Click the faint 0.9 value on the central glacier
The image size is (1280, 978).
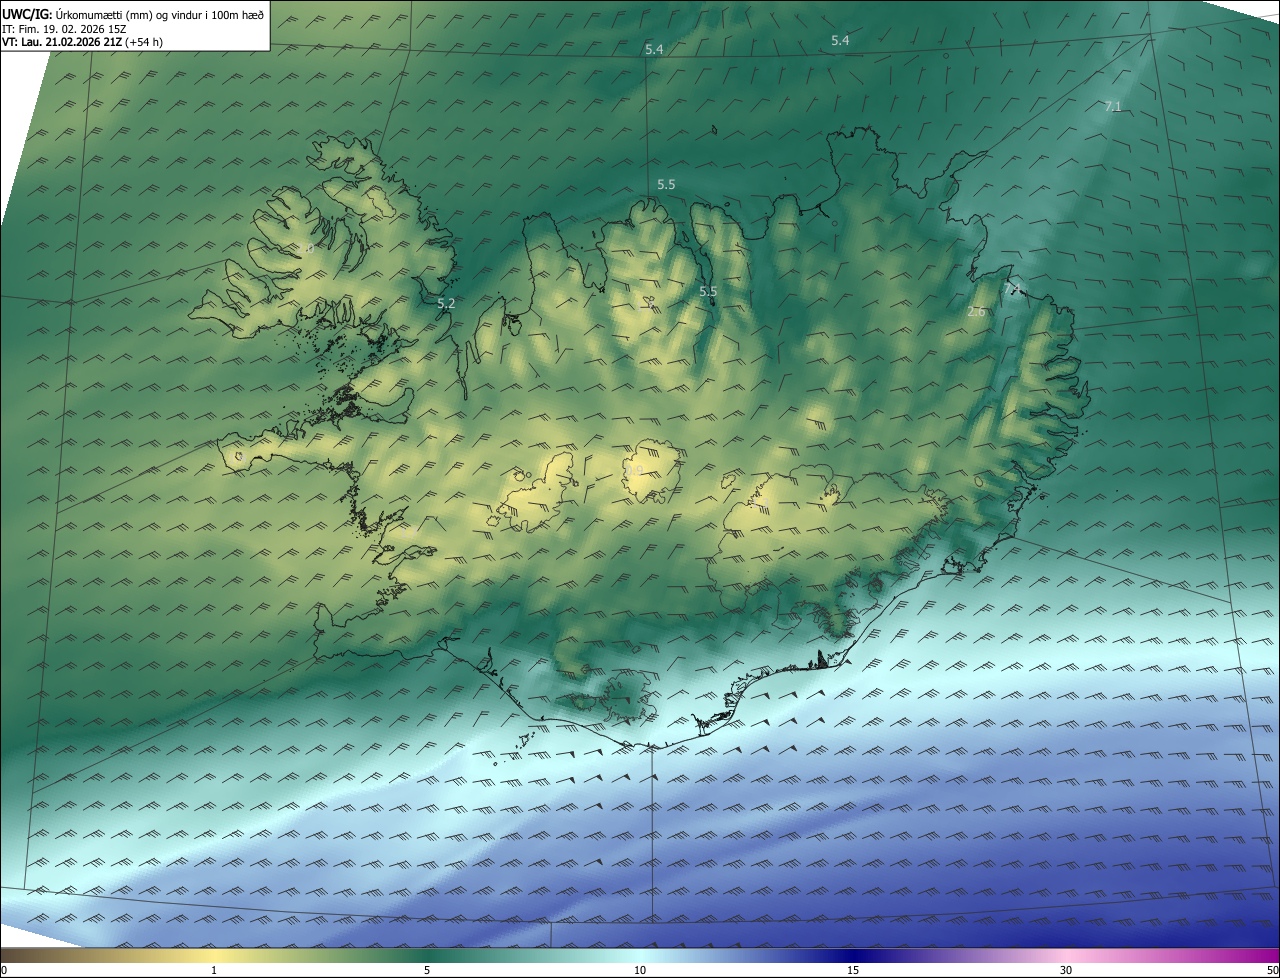point(635,469)
